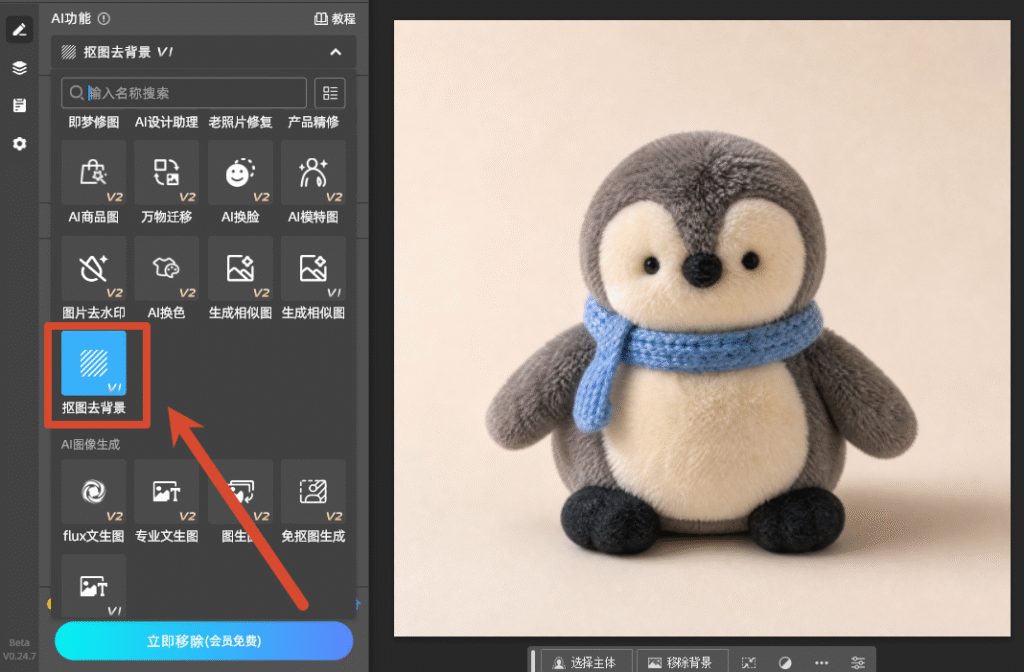
Task: Toggle the list view layout button
Action: pos(330,93)
